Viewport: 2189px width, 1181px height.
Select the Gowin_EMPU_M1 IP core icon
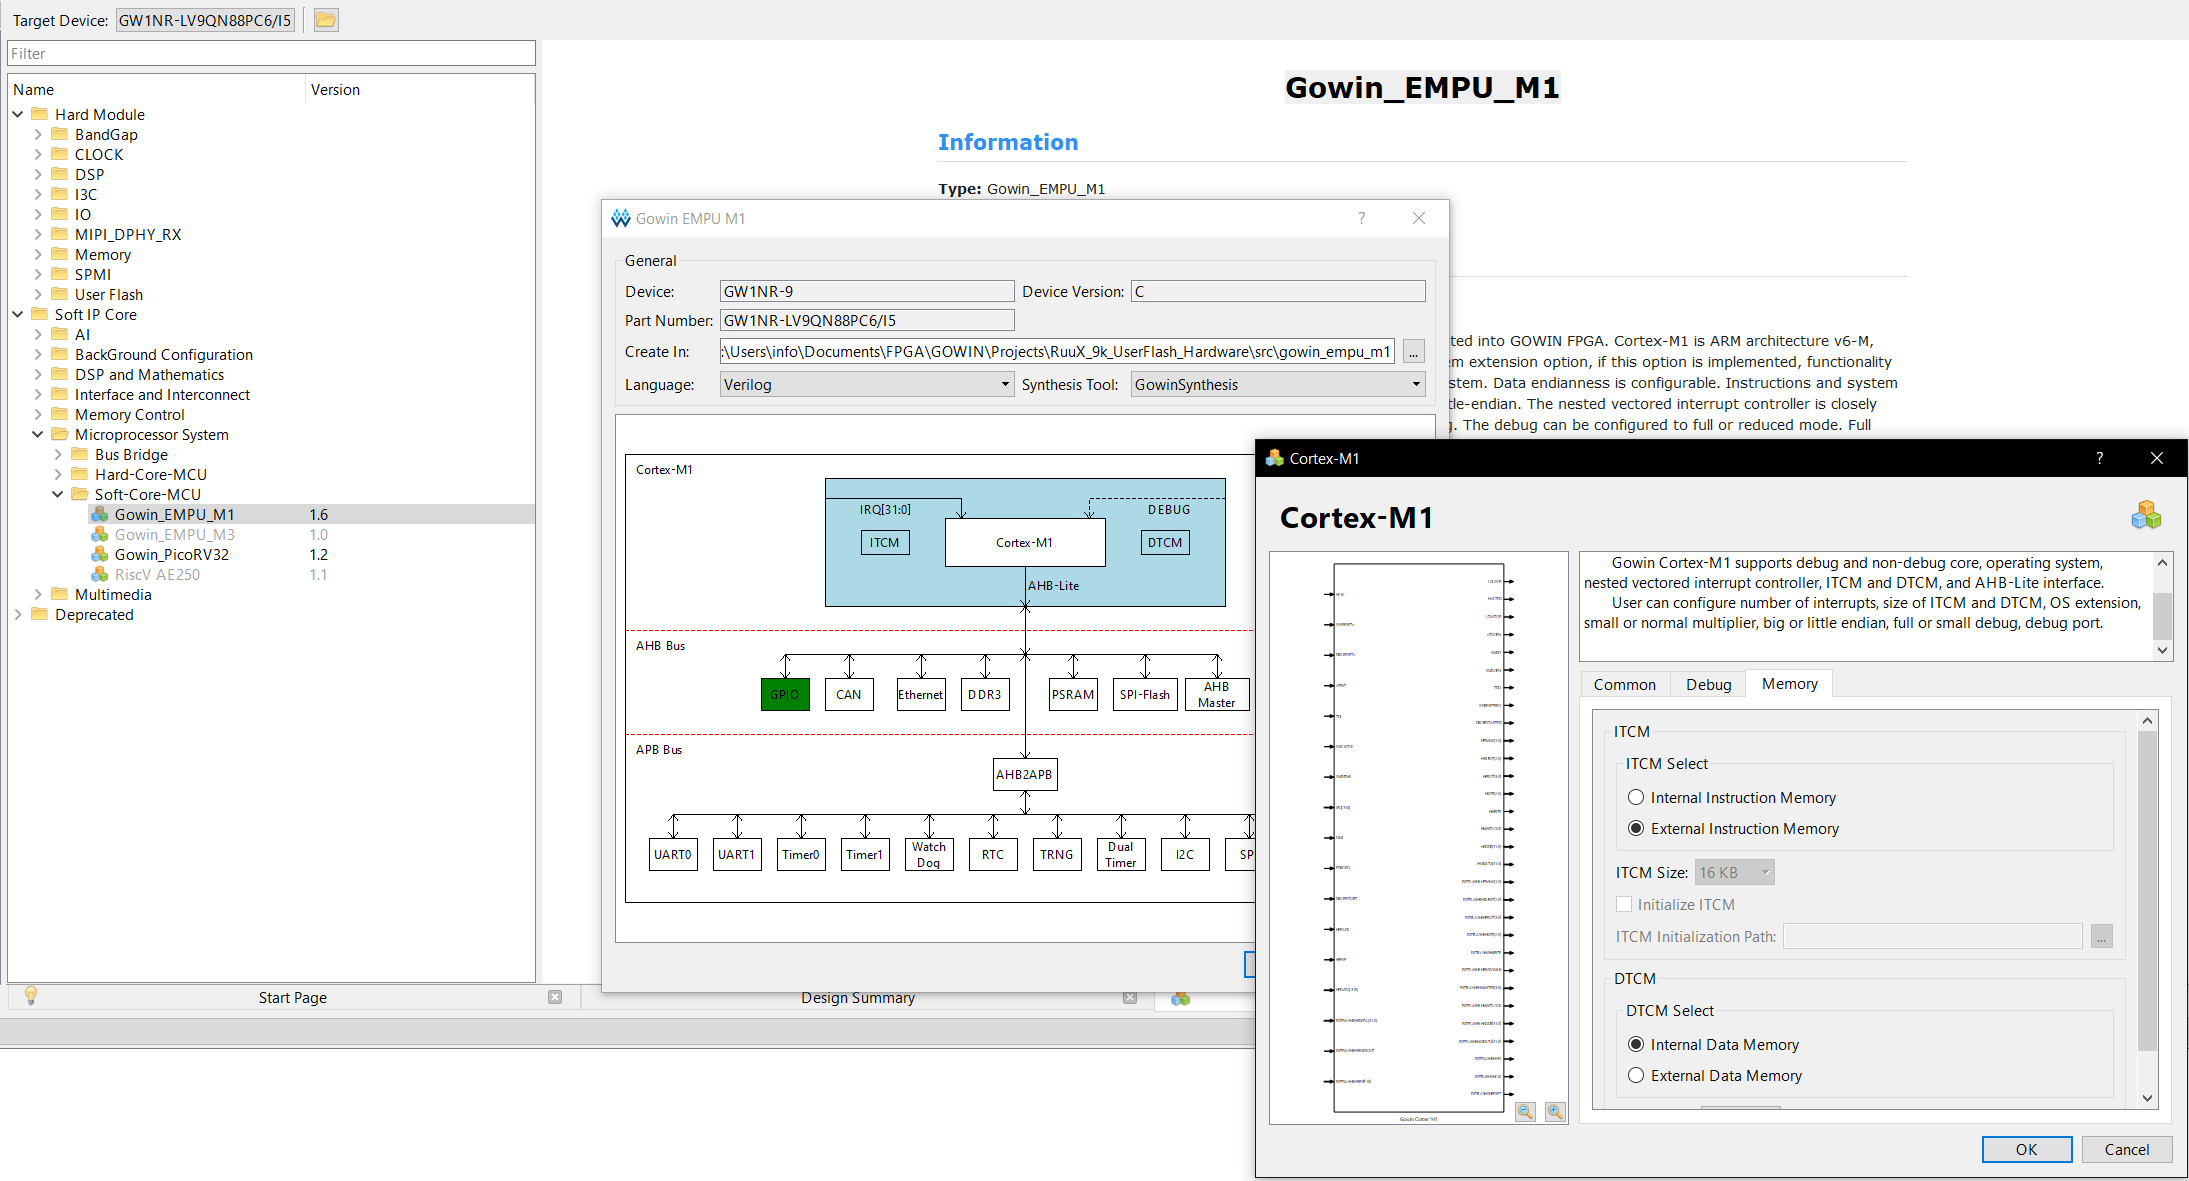point(100,514)
